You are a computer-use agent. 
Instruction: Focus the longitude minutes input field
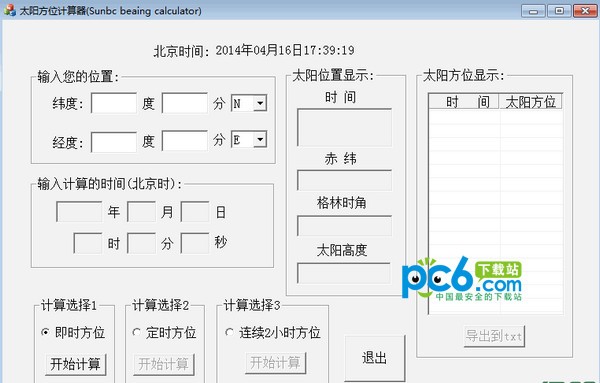(x=185, y=141)
